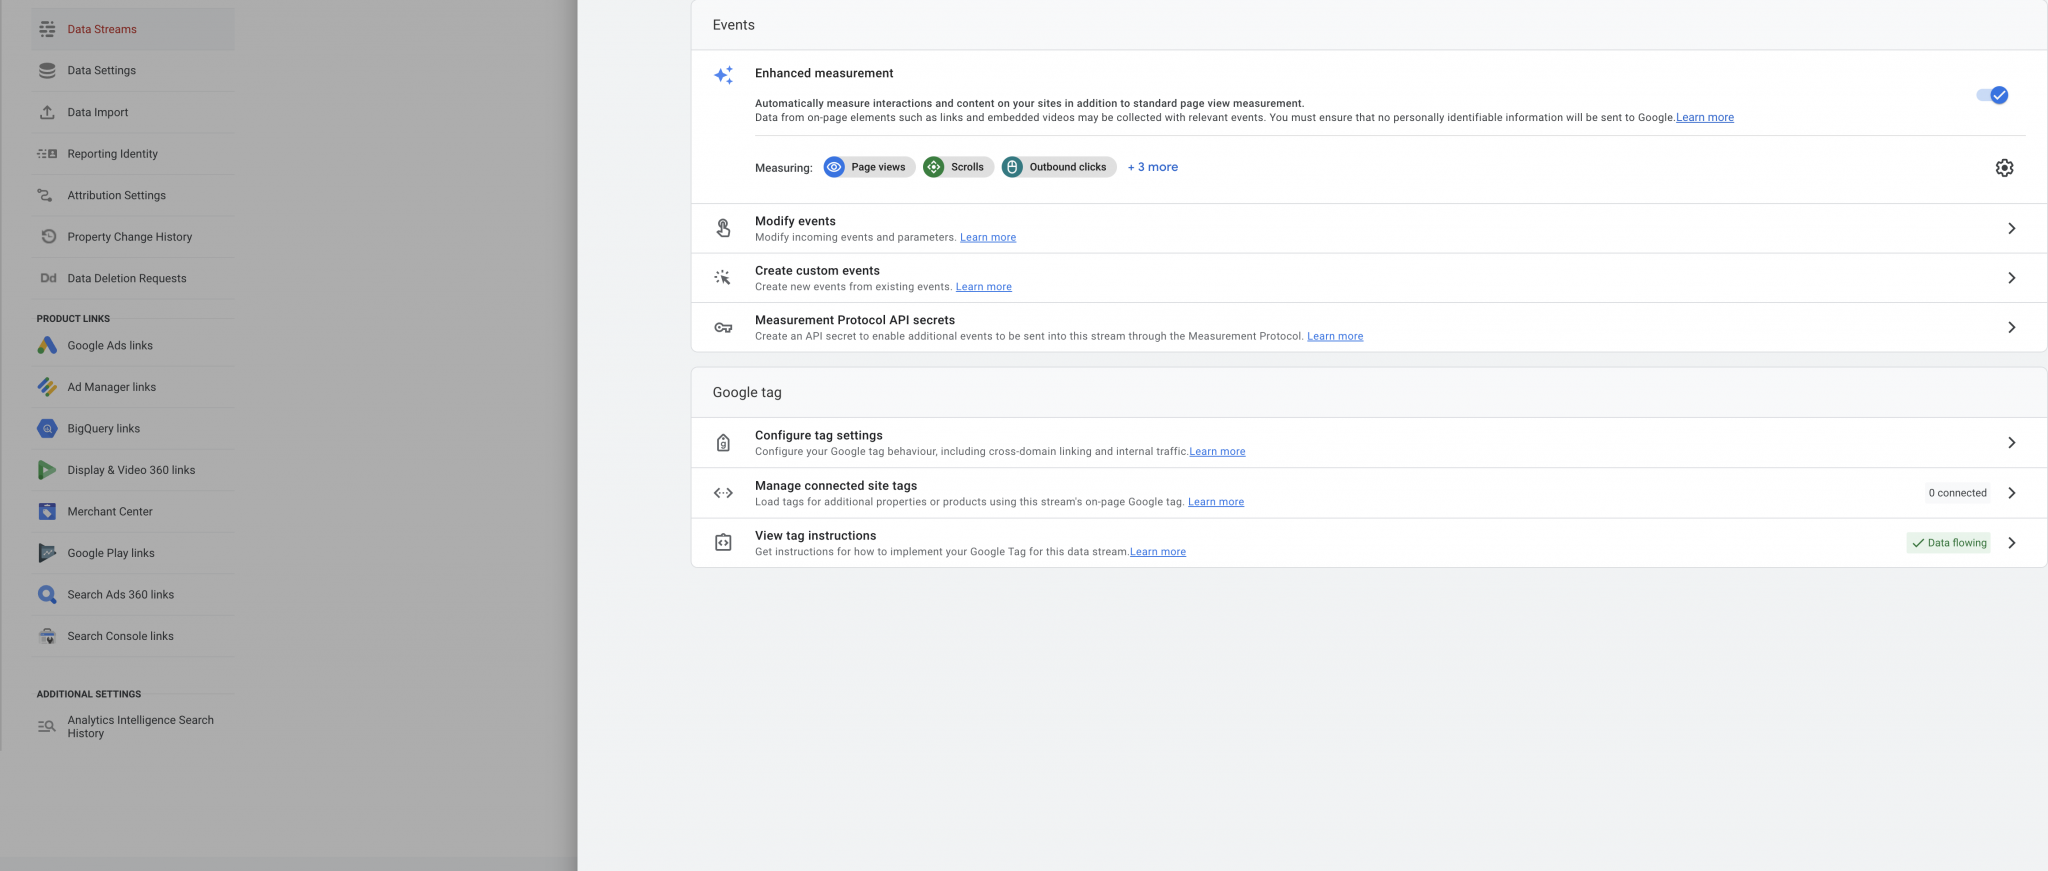Click the Merchant Center icon
2048x871 pixels.
click(x=47, y=511)
